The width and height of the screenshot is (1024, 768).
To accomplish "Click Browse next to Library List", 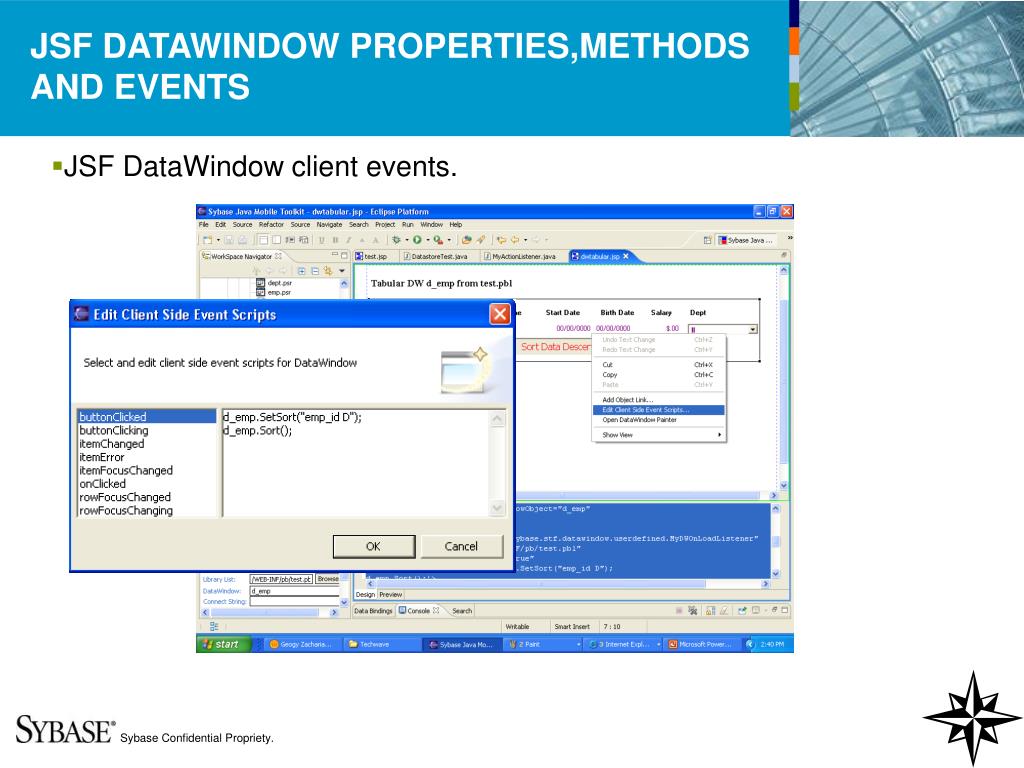I will tap(327, 579).
